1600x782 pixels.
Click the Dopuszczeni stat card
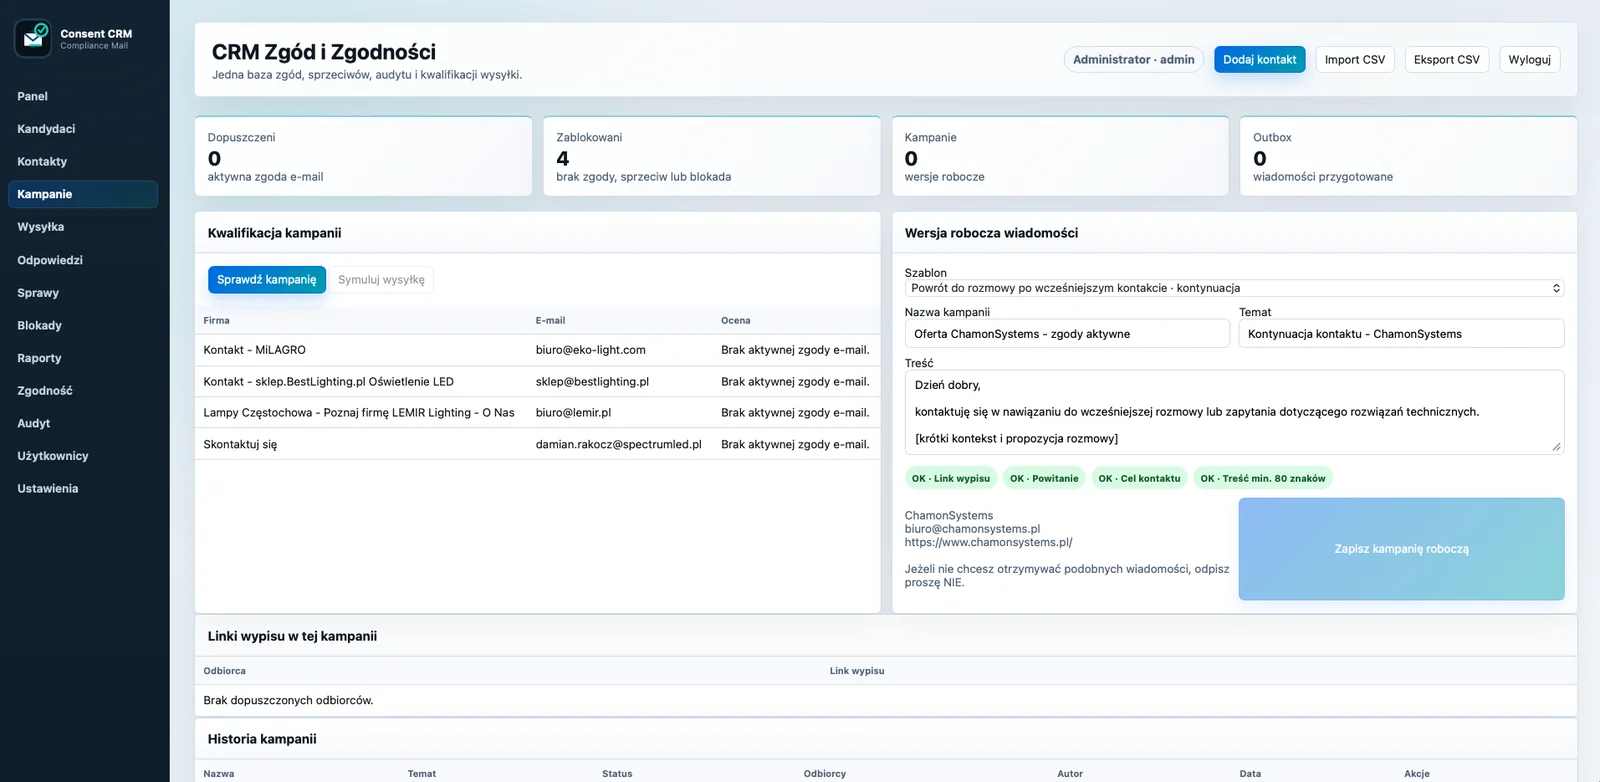click(x=363, y=156)
